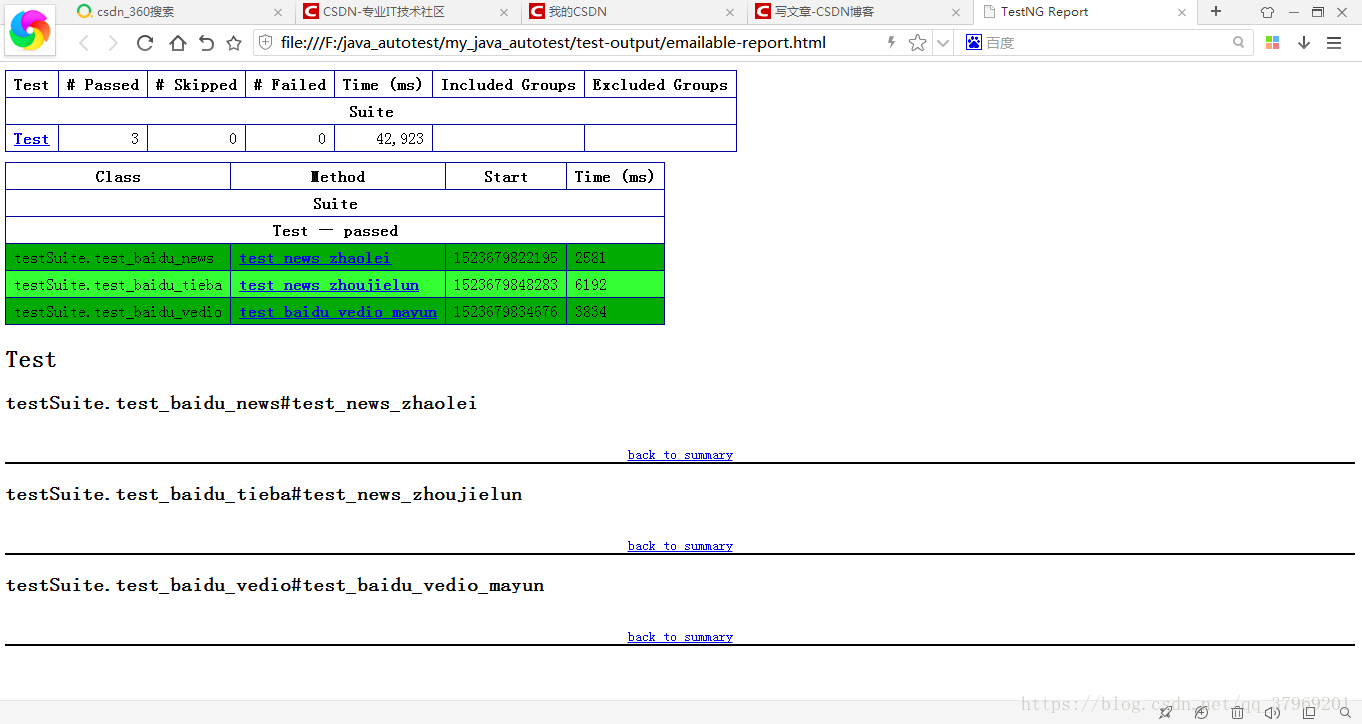The image size is (1362, 724).
Task: Open the test_news_zhoujielun method link
Action: (x=329, y=285)
